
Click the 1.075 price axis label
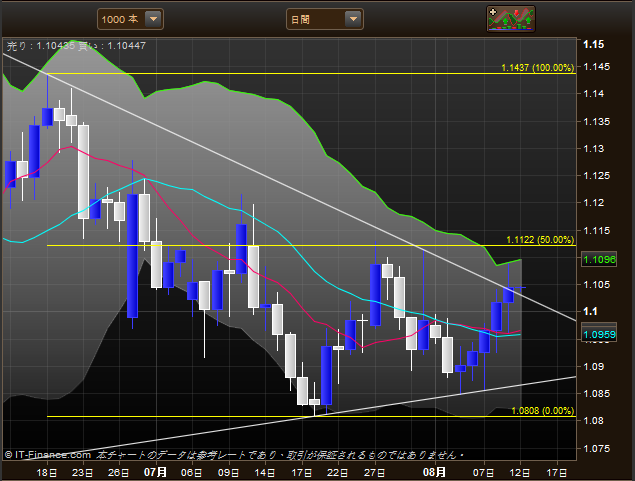click(596, 448)
